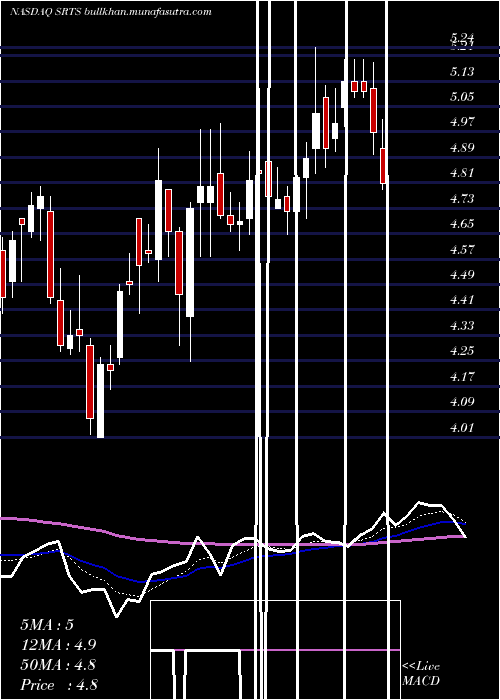Click the 4.17 price axis label
This screenshot has height=700, width=500.
(462, 376)
